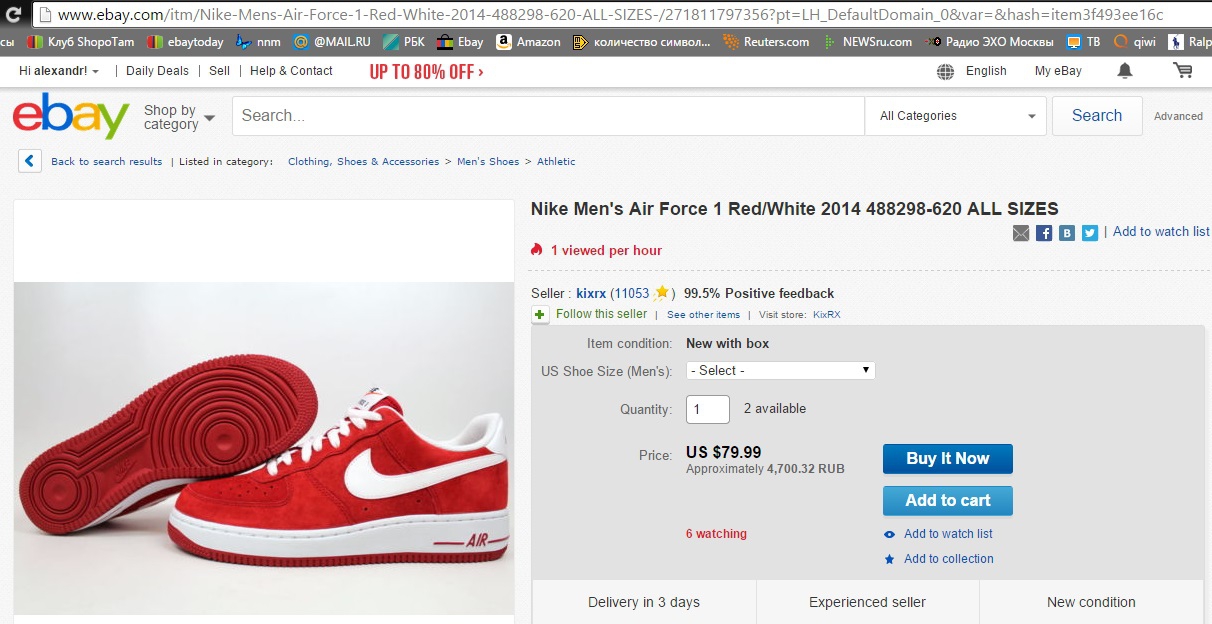This screenshot has height=624, width=1212.
Task: Share listing on Facebook
Action: (x=1044, y=233)
